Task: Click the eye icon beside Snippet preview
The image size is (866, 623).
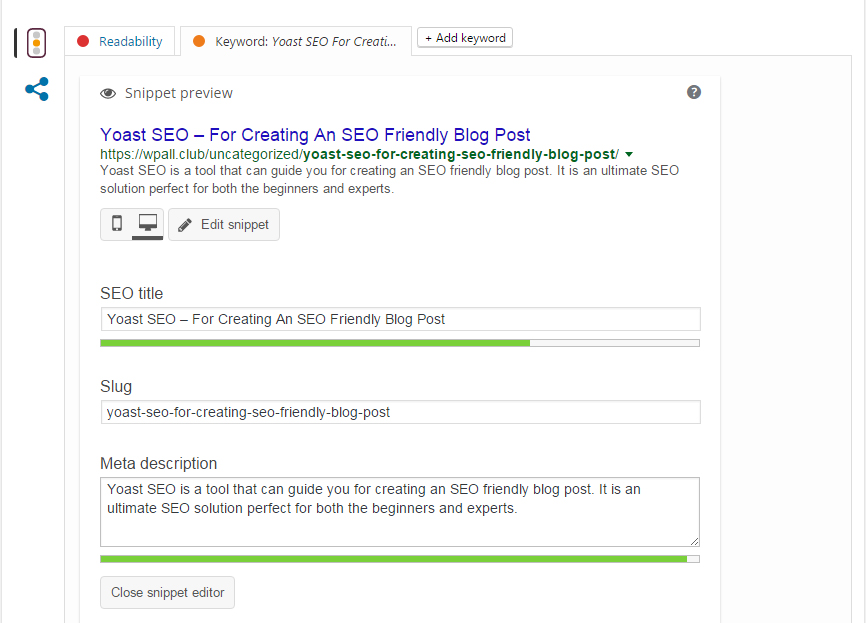Action: point(108,93)
